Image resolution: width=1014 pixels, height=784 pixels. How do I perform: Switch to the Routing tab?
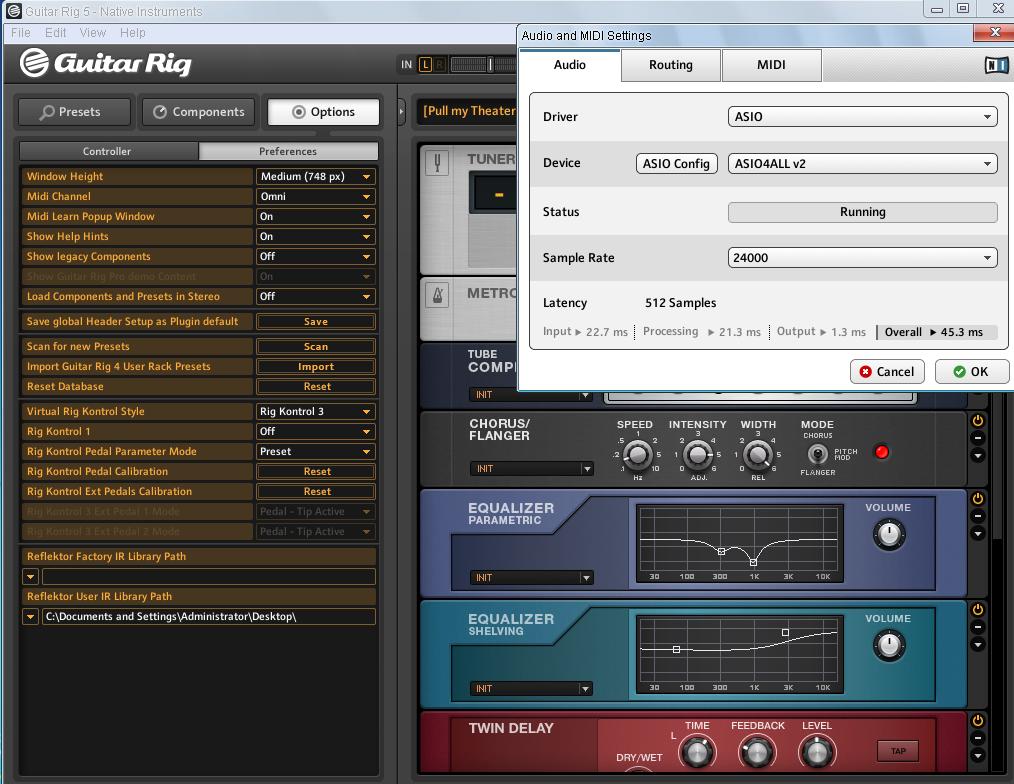point(670,65)
